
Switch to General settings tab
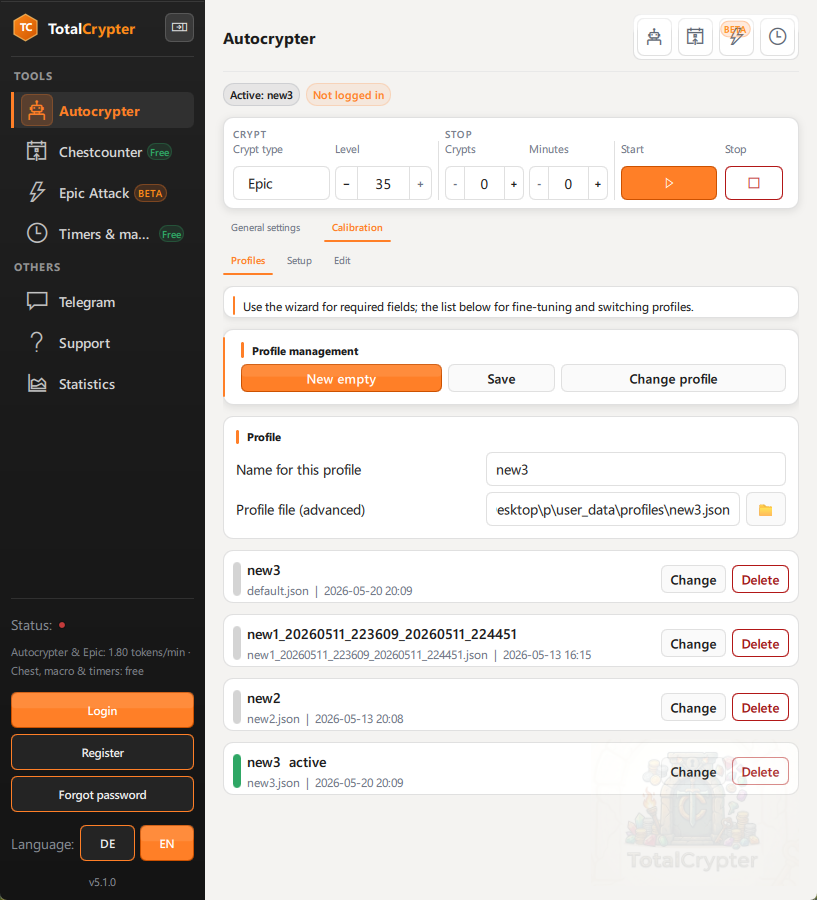point(265,228)
